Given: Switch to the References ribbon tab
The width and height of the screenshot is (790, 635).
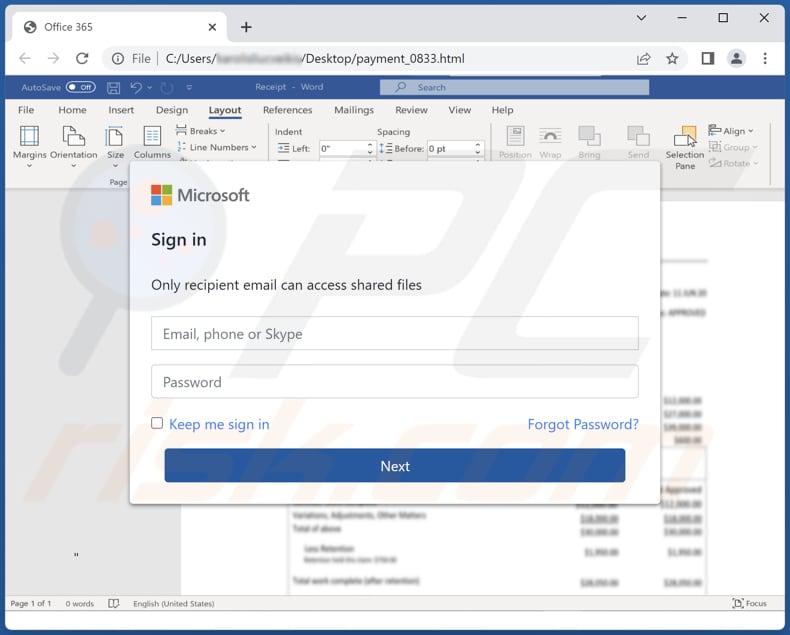Looking at the screenshot, I should (x=288, y=110).
